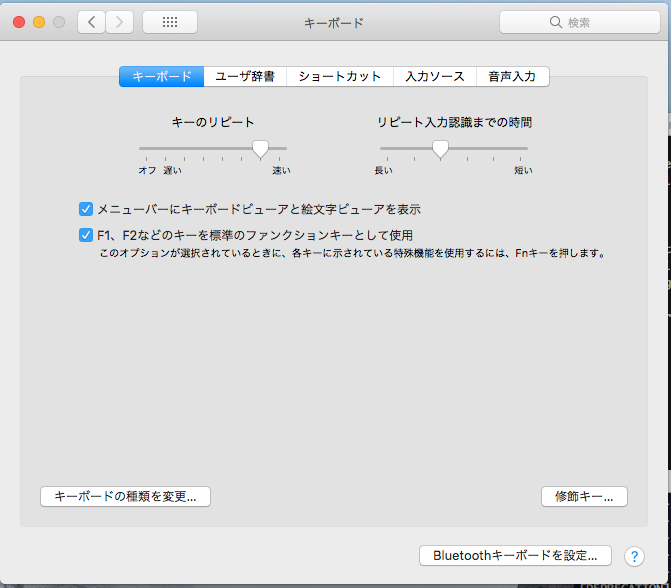
Task: Click Bluetoothキーボードを設定 button
Action: point(515,555)
